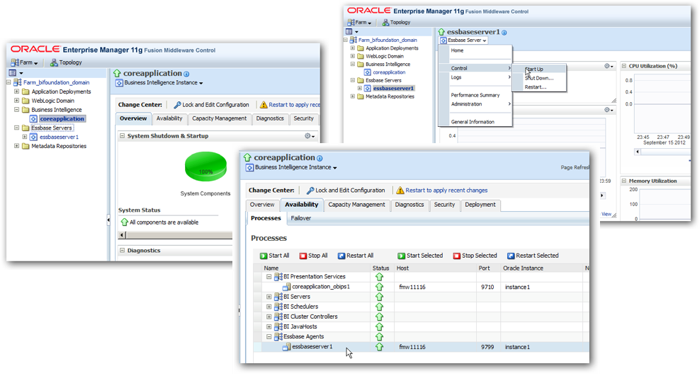Click the Stop All red icon
Screen dimensions: 700x374
point(303,256)
